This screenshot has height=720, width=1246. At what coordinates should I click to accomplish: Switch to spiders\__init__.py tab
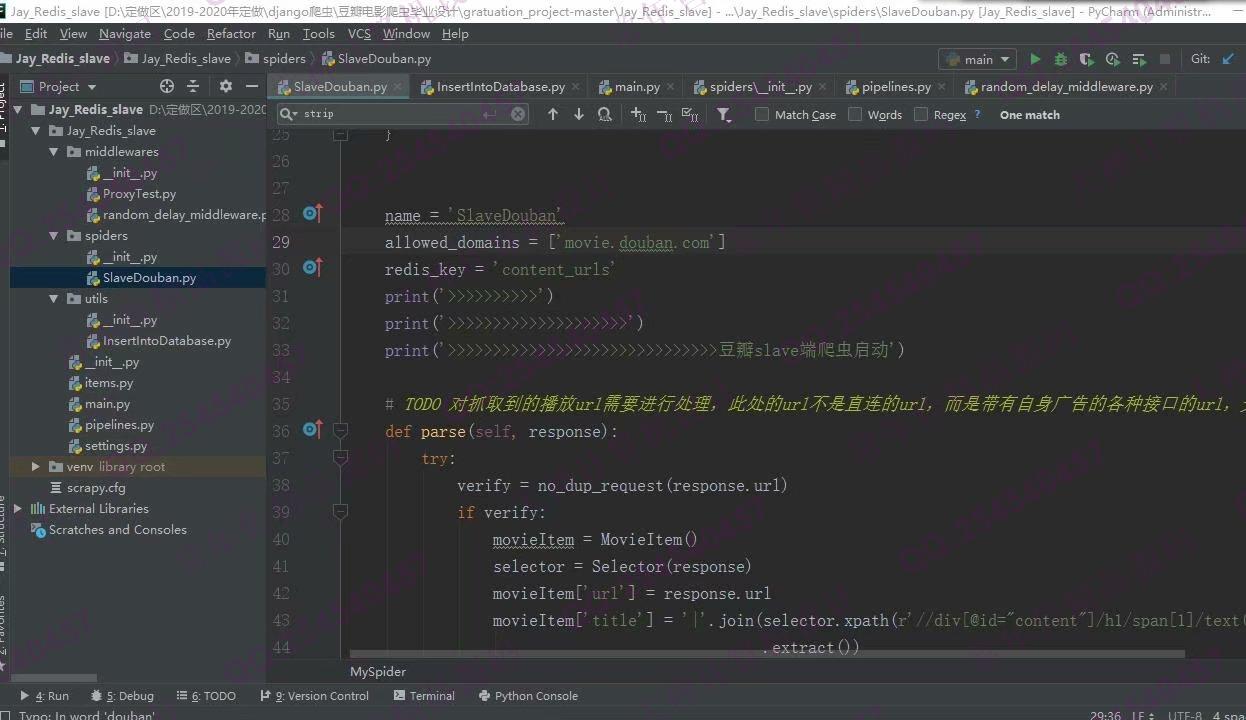(760, 87)
